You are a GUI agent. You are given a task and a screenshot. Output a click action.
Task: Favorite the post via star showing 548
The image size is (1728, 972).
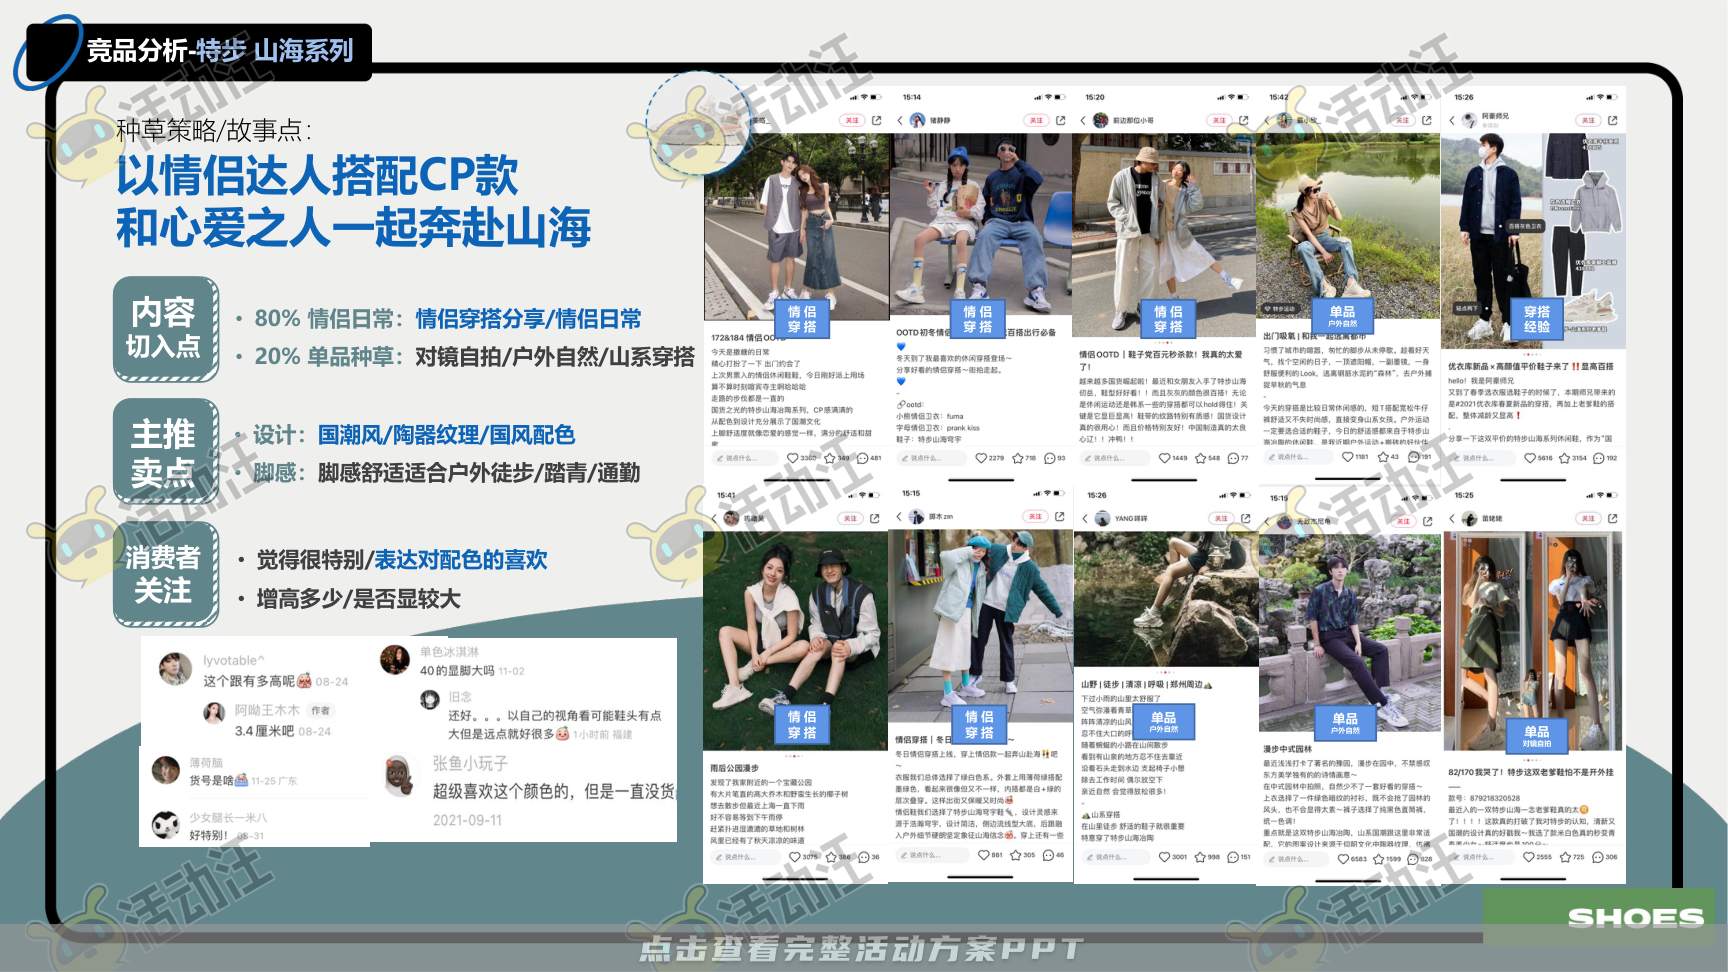(x=1200, y=458)
